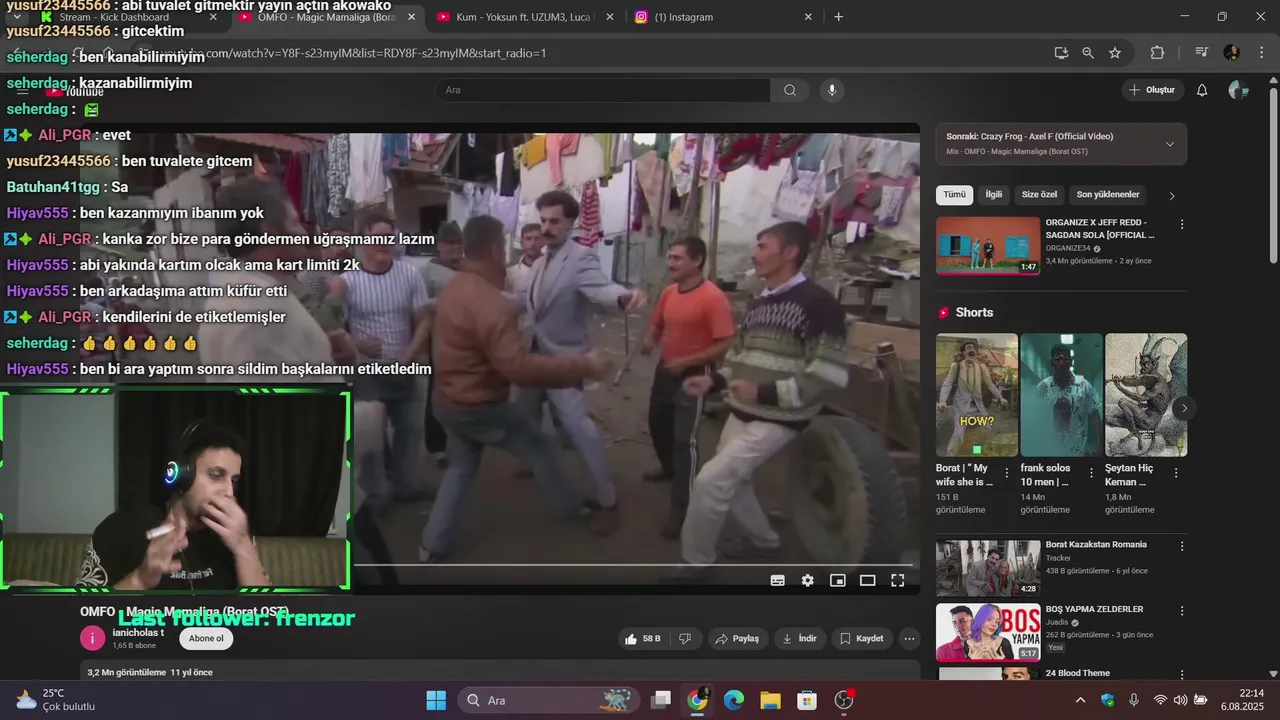The width and height of the screenshot is (1280, 720).
Task: Click the Abone ol subscribe button
Action: click(206, 638)
